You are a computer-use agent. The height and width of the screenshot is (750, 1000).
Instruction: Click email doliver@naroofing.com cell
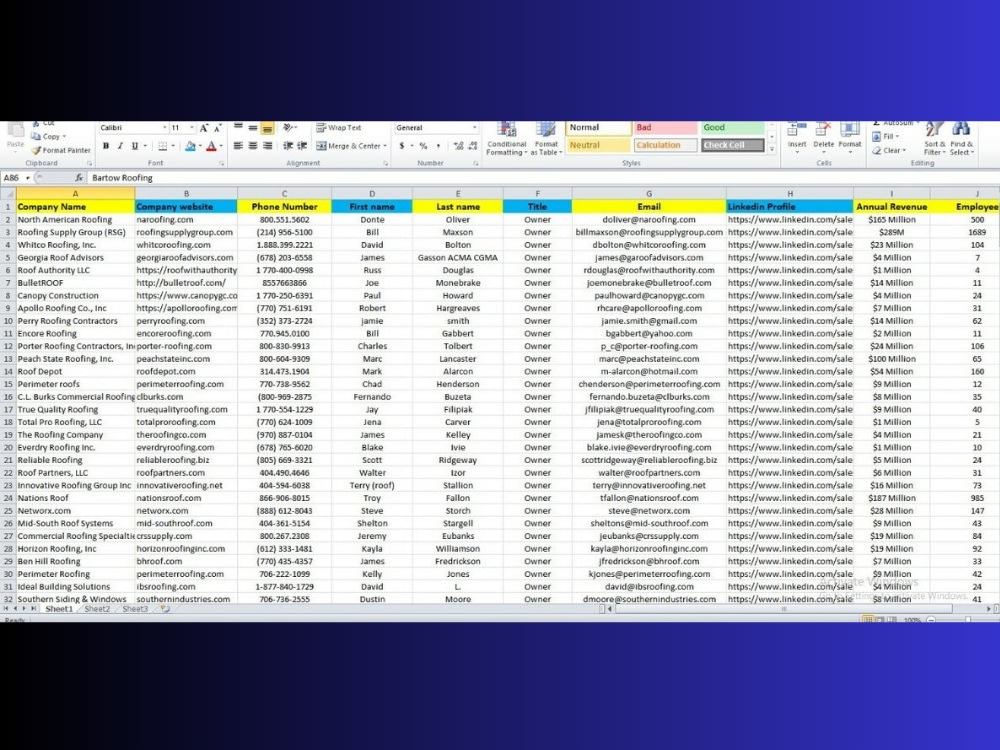tap(649, 219)
